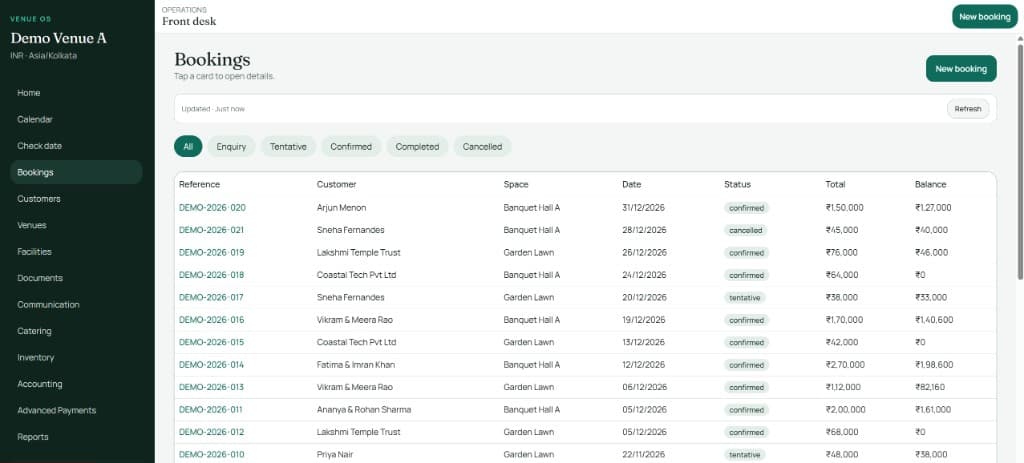The height and width of the screenshot is (463, 1024).
Task: Filter bookings by Tentative
Action: (288, 146)
